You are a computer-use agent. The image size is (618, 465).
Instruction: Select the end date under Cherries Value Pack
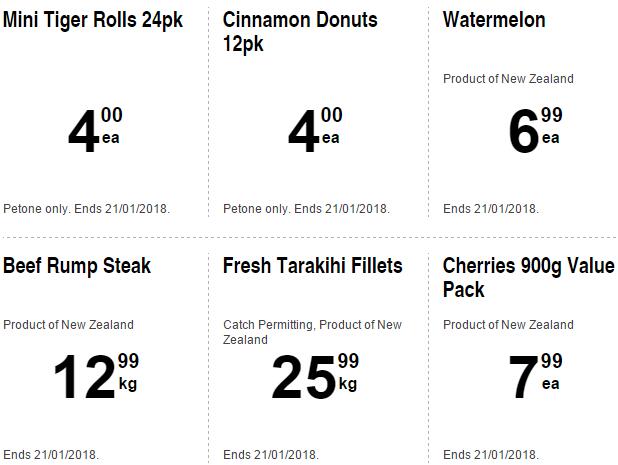(491, 455)
